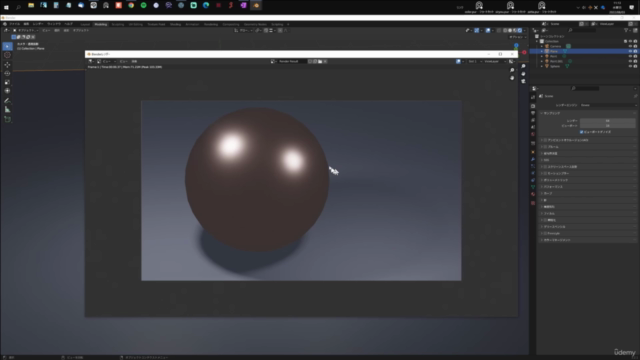This screenshot has height=360, width=640.
Task: Open Output properties tab icon
Action: (x=533, y=113)
